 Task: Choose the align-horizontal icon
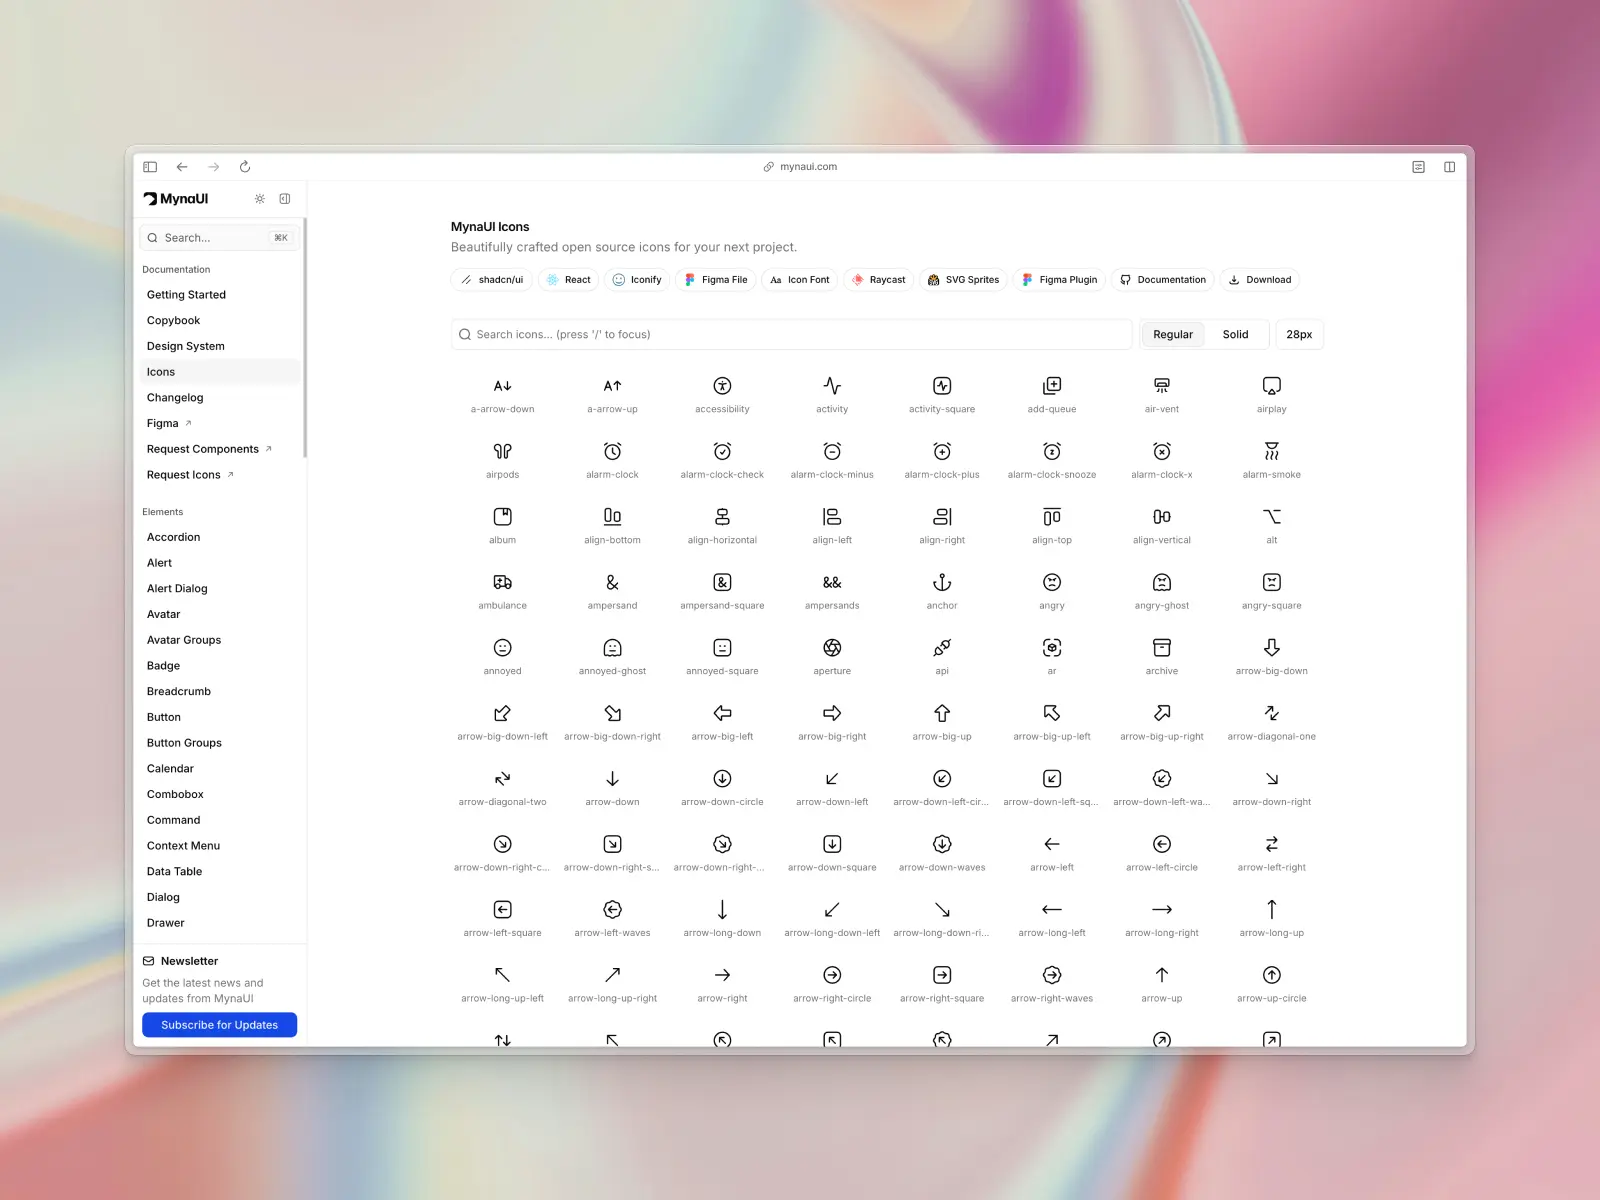click(722, 517)
